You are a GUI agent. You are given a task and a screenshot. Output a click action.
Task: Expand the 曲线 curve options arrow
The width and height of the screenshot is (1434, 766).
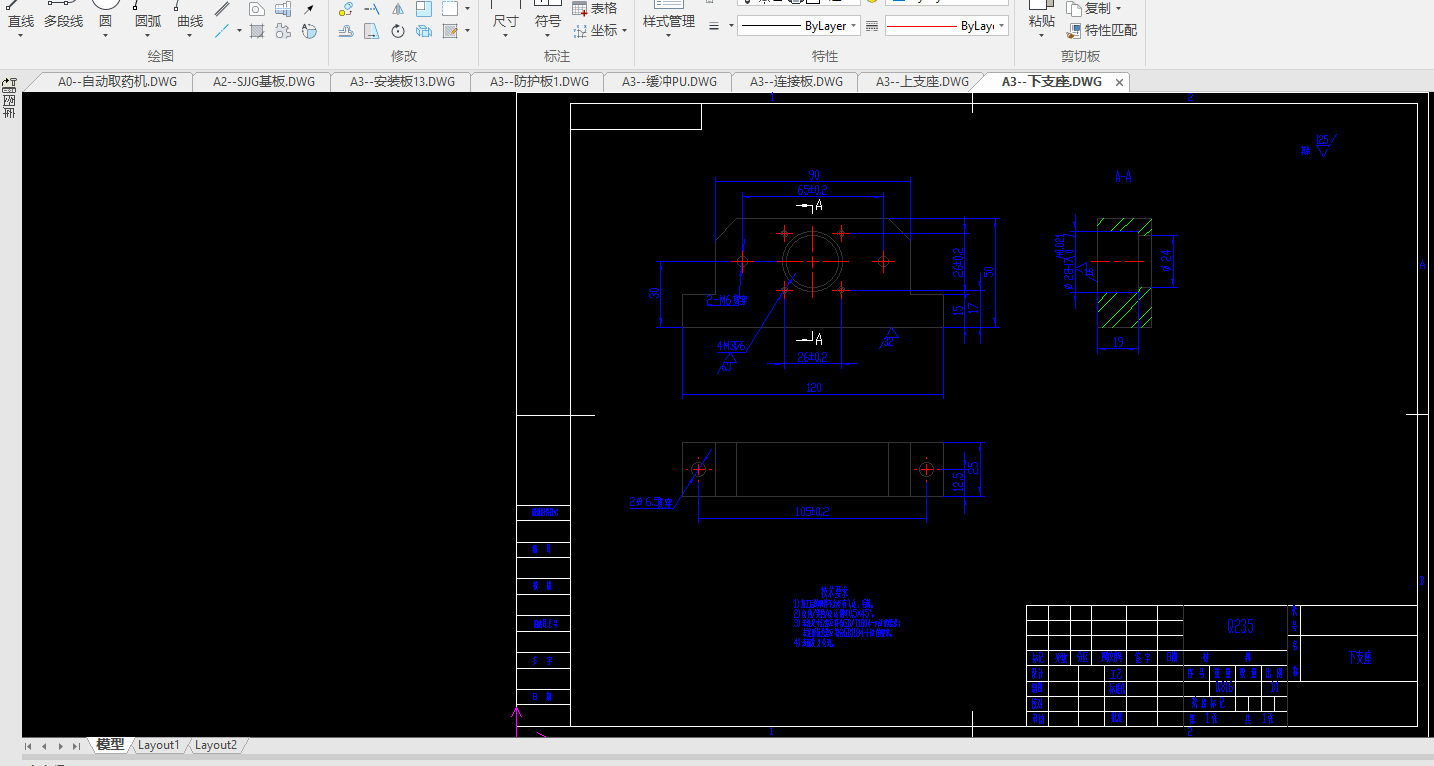click(x=190, y=36)
